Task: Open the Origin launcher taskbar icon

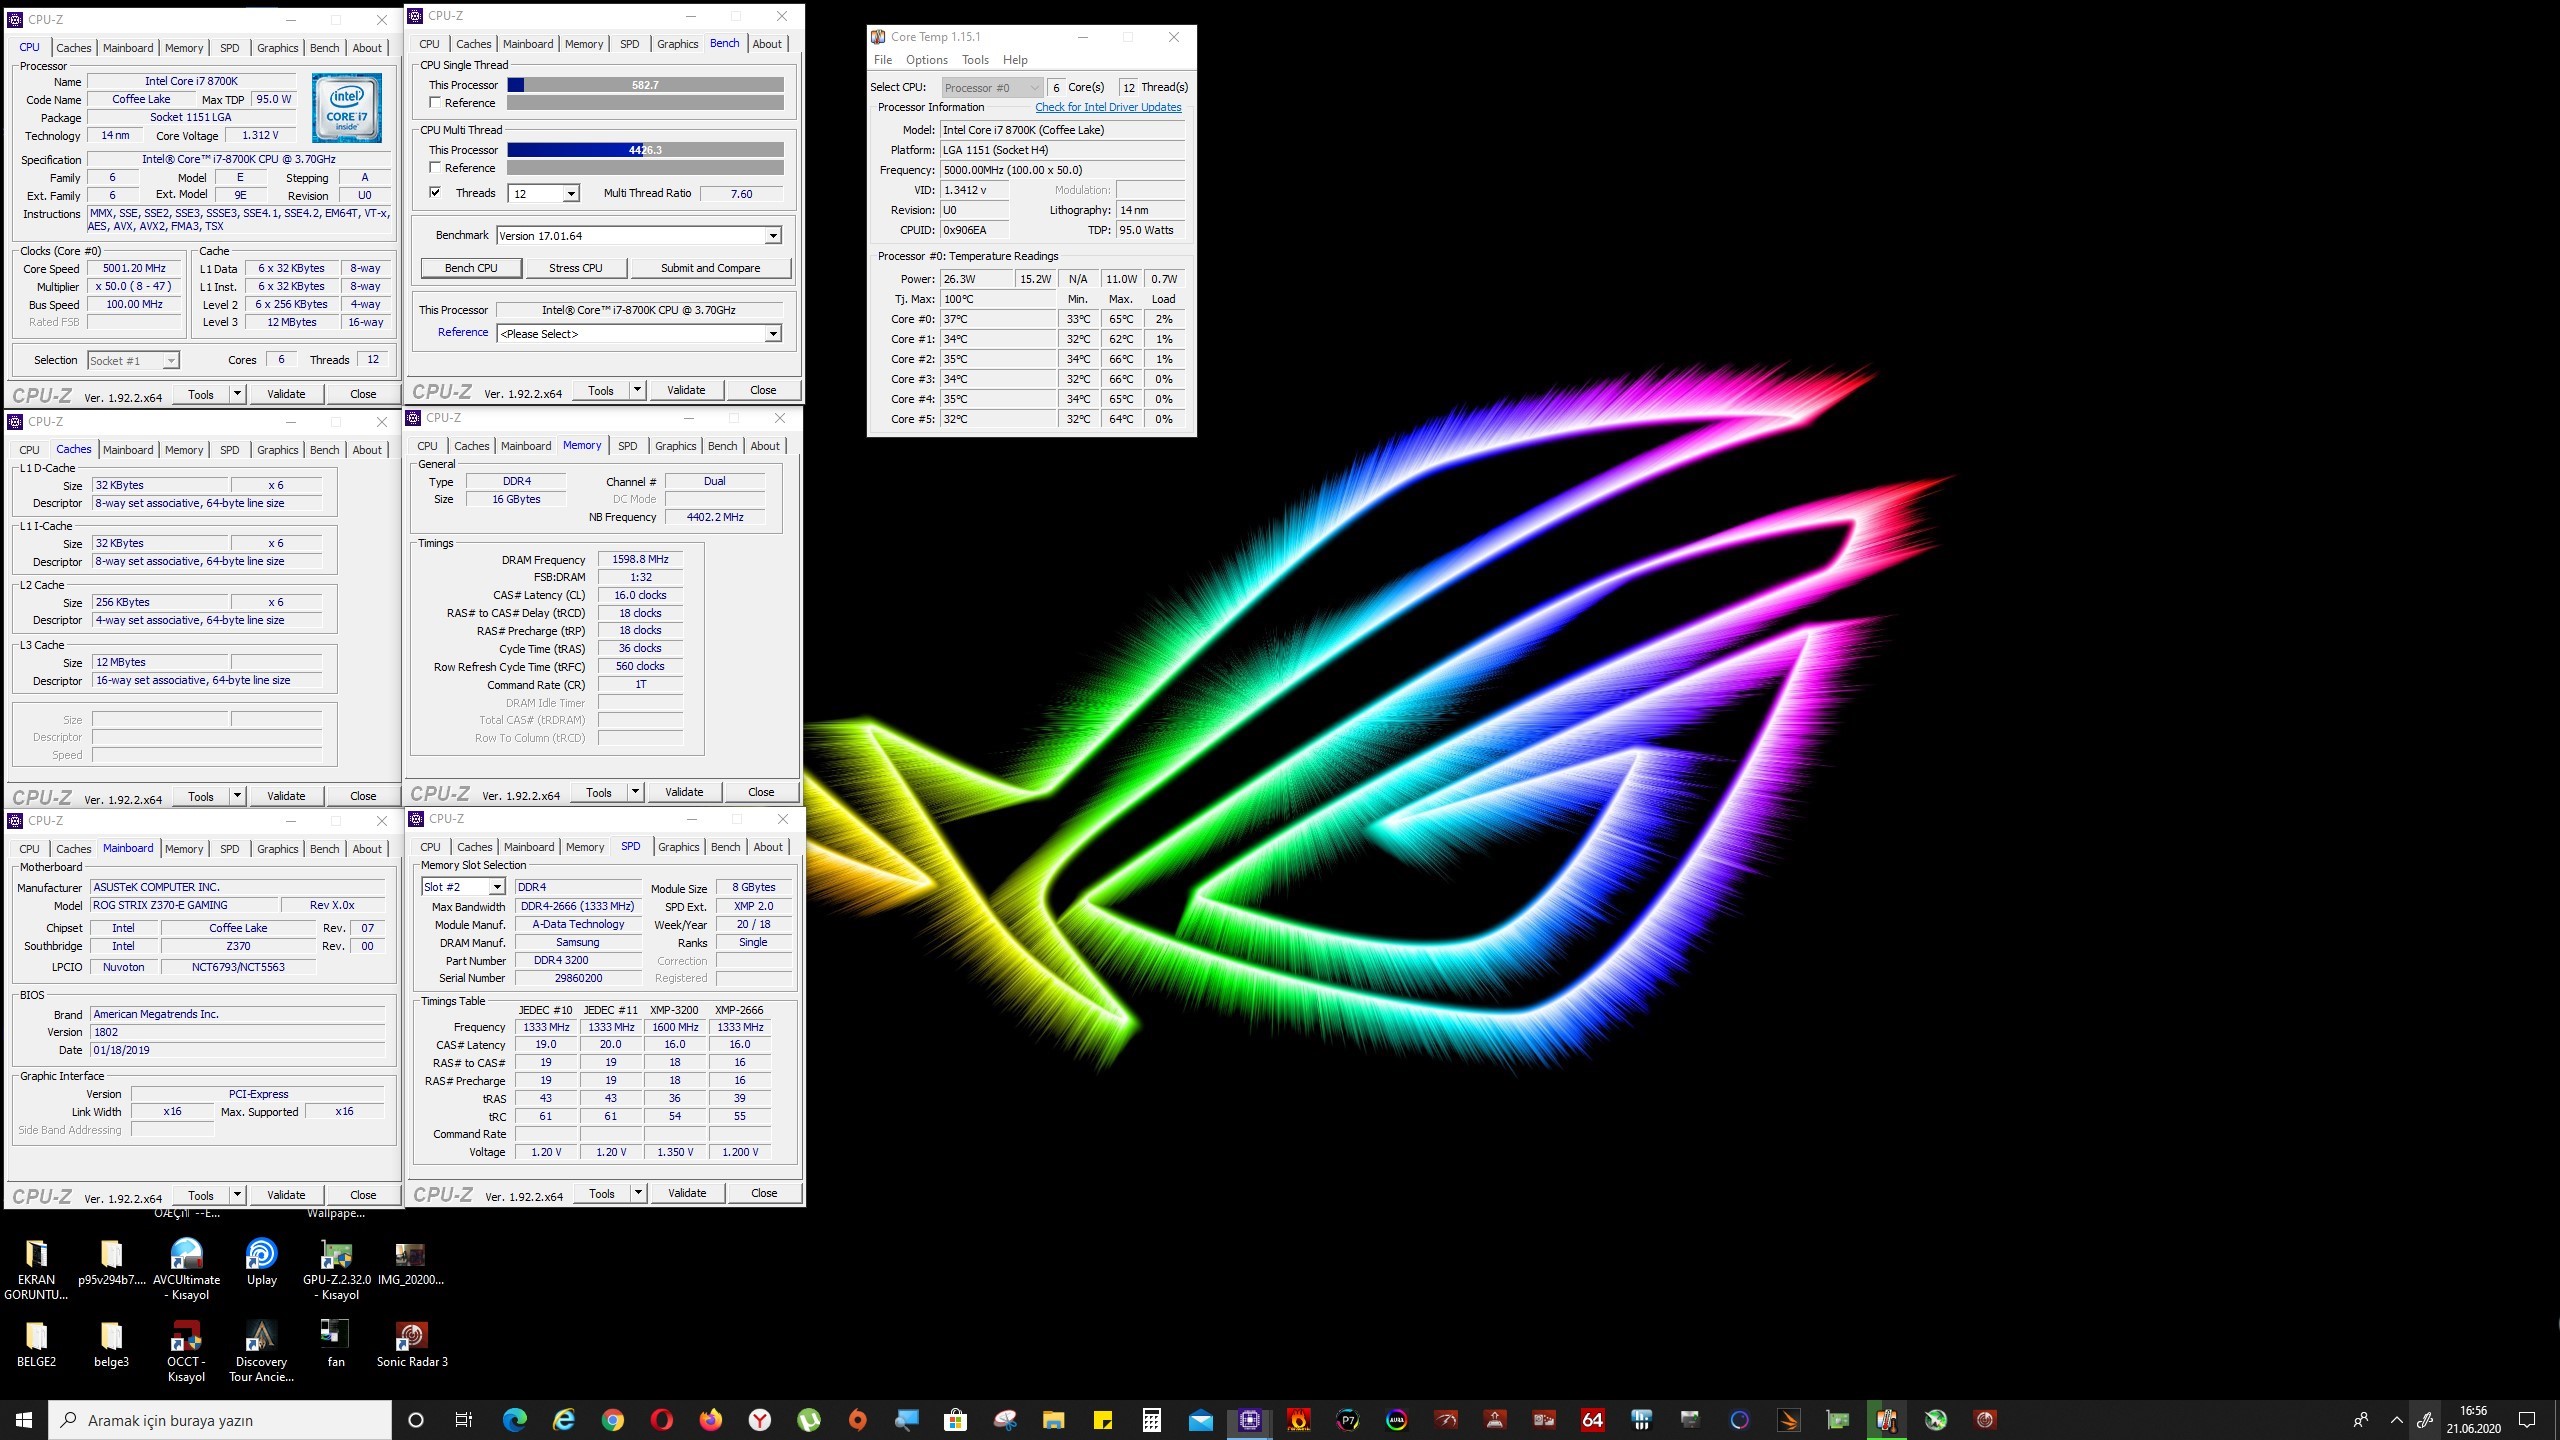Action: tap(858, 1419)
